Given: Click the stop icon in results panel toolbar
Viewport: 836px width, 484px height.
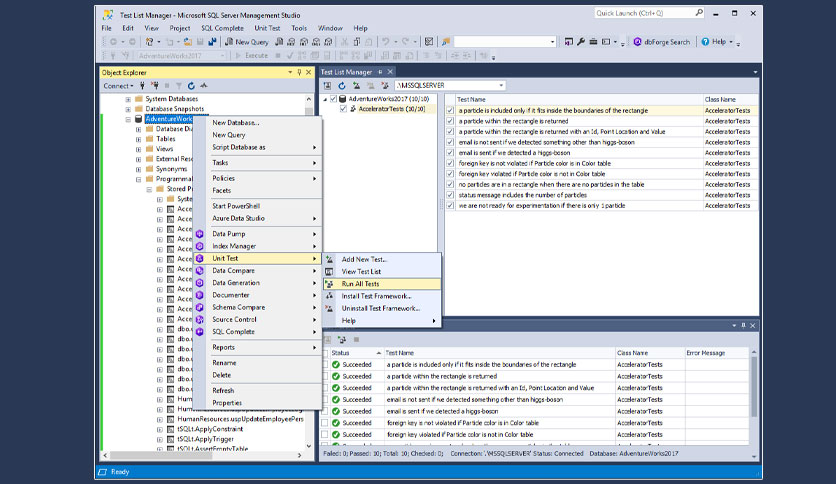Looking at the screenshot, I should pyautogui.click(x=356, y=340).
